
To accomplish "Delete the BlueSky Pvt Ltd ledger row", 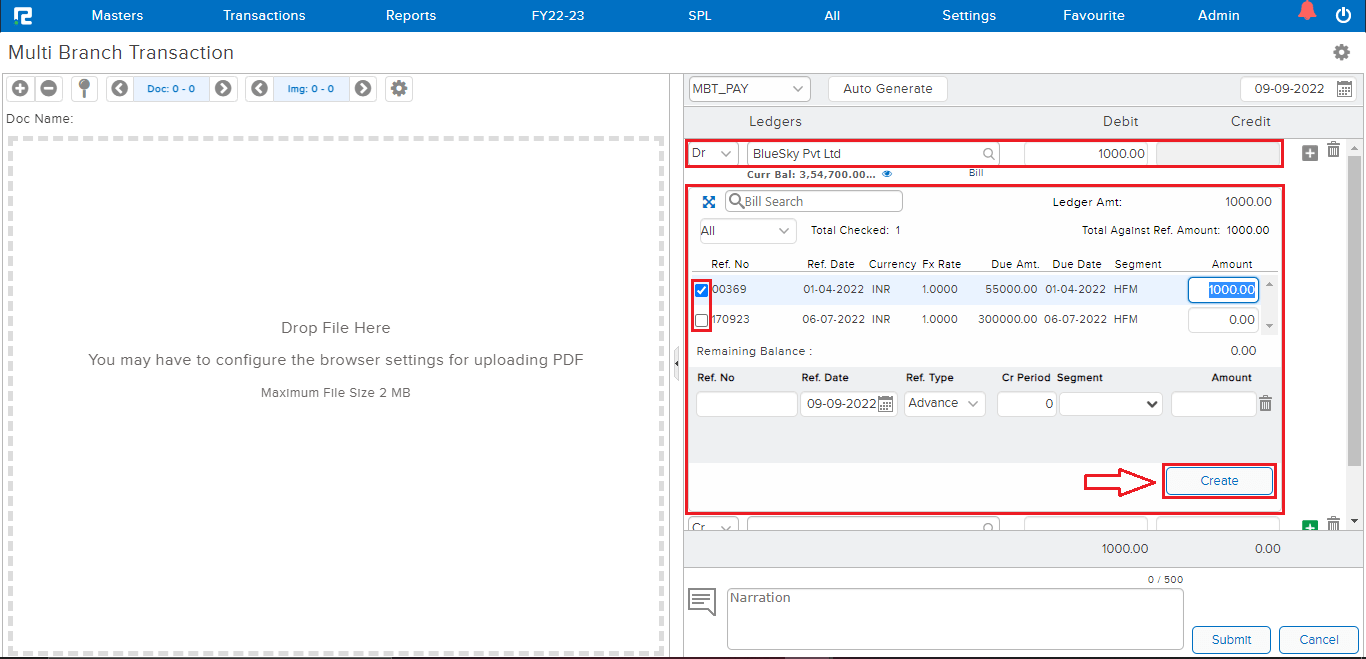I will (1333, 150).
